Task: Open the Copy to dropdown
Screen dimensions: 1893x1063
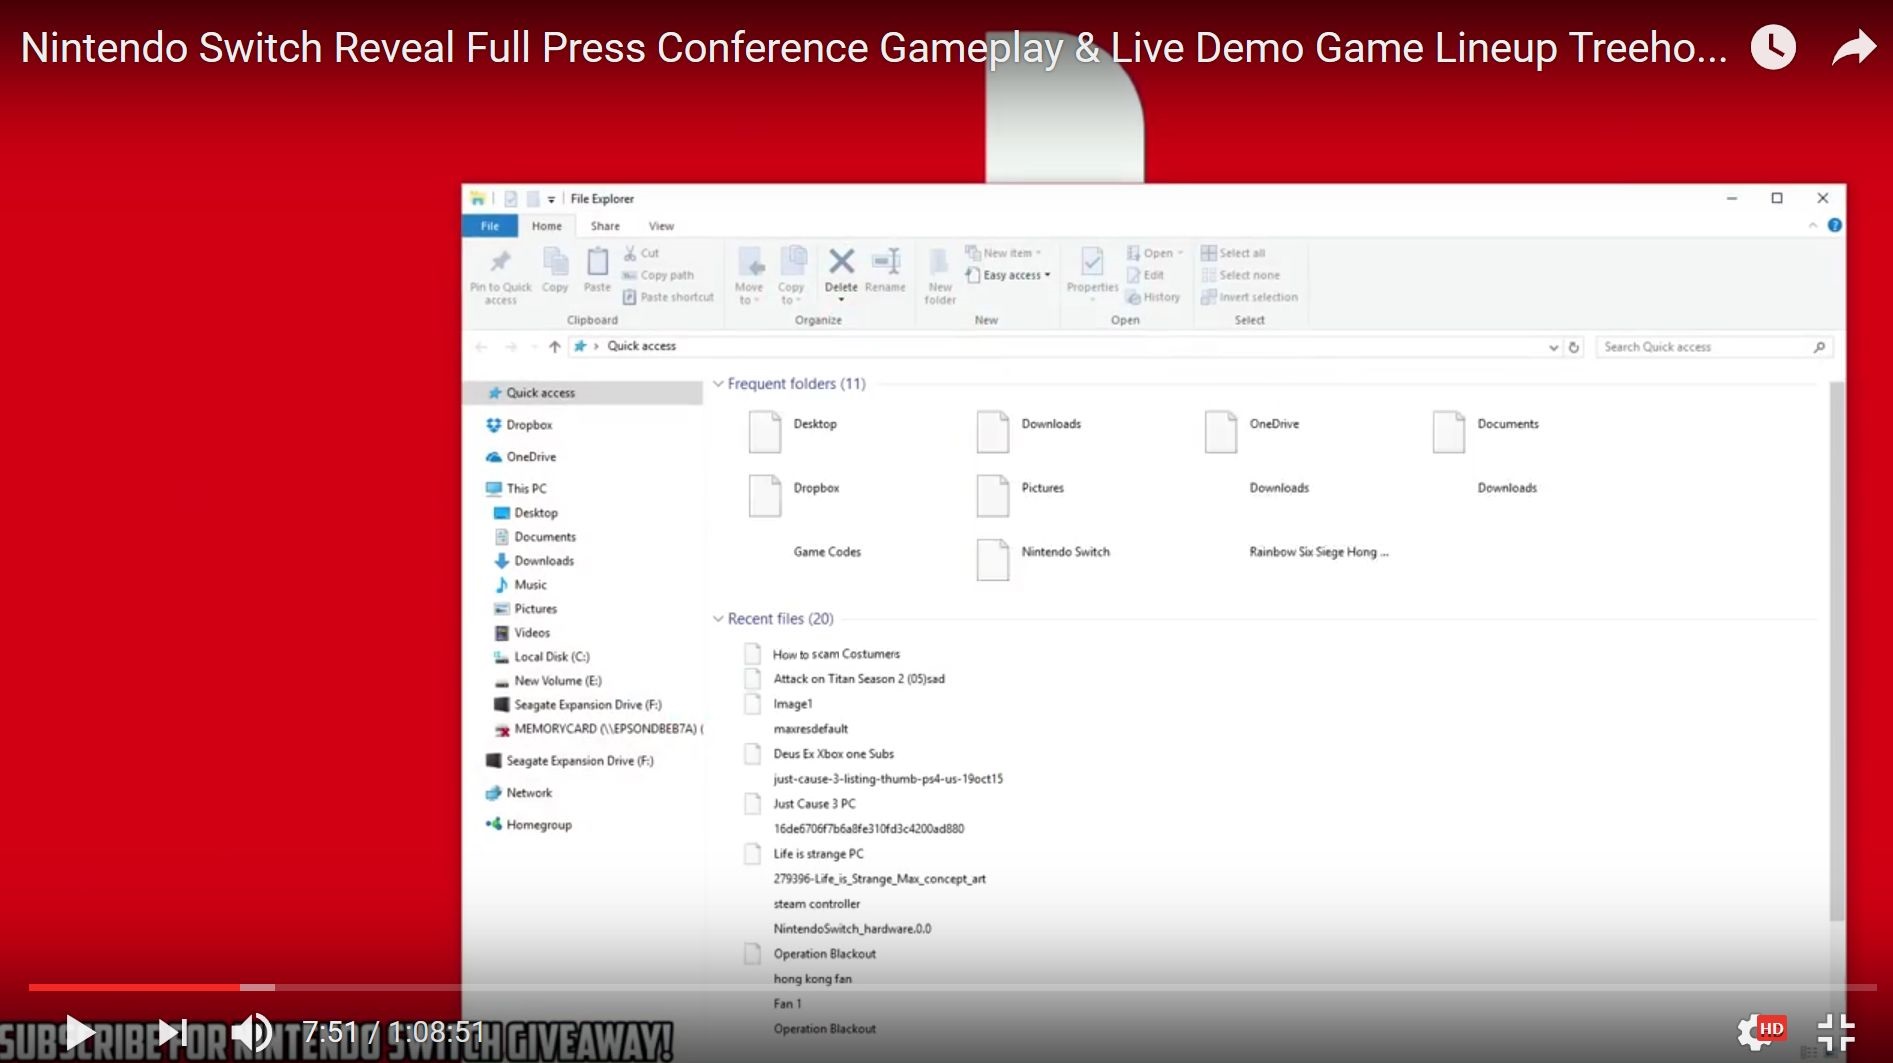Action: coord(791,277)
